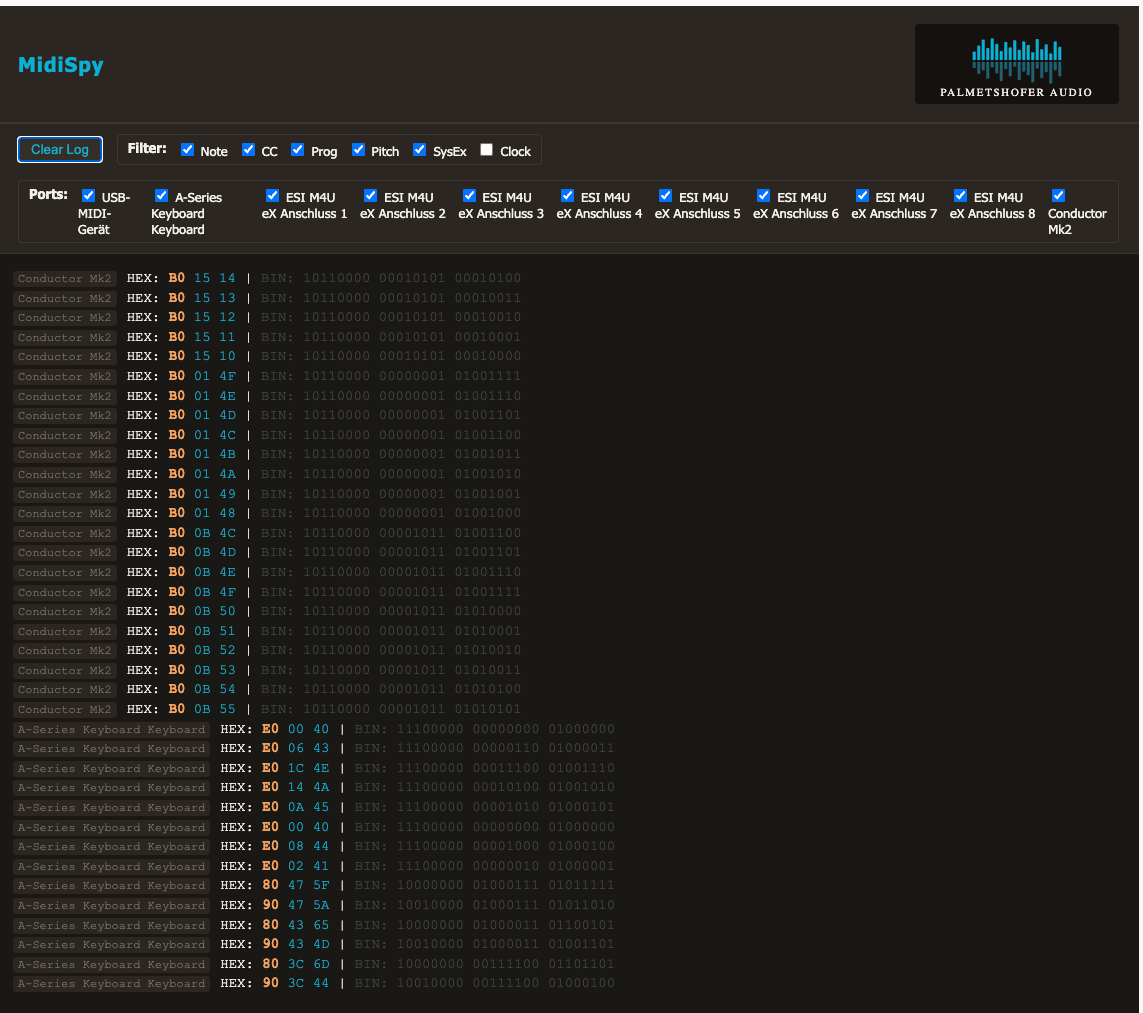1143x1013 pixels.
Task: Click binary text 10110000 00010101 00010011
Action: pyautogui.click(x=412, y=298)
